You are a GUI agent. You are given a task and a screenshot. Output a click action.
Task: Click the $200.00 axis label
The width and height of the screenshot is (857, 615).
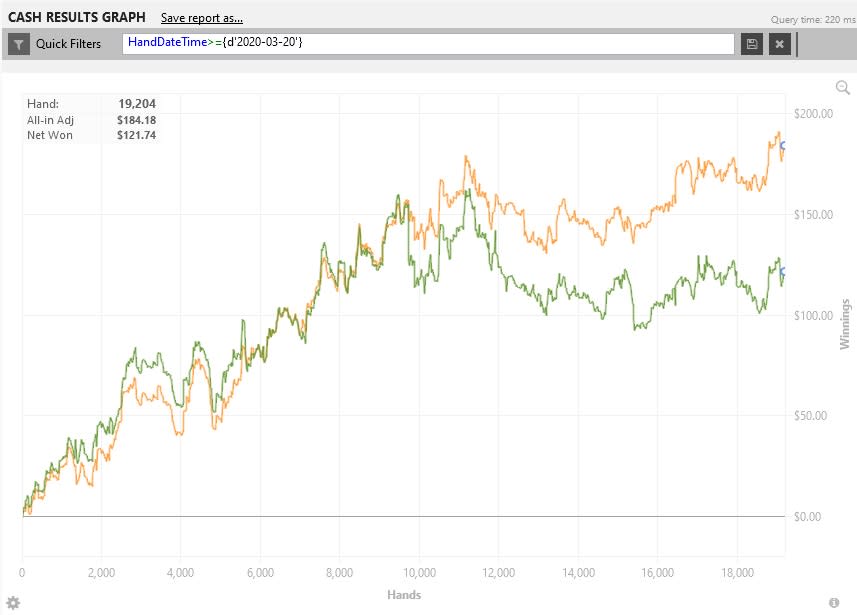(813, 114)
